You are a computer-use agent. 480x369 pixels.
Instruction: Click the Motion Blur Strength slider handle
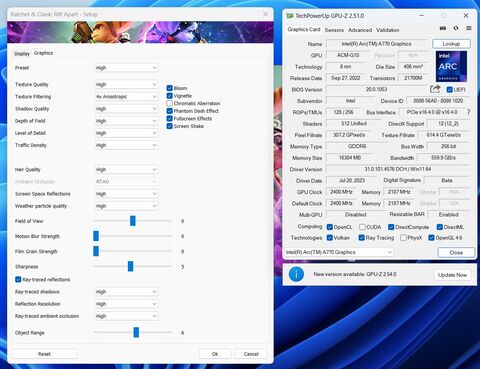point(96,236)
